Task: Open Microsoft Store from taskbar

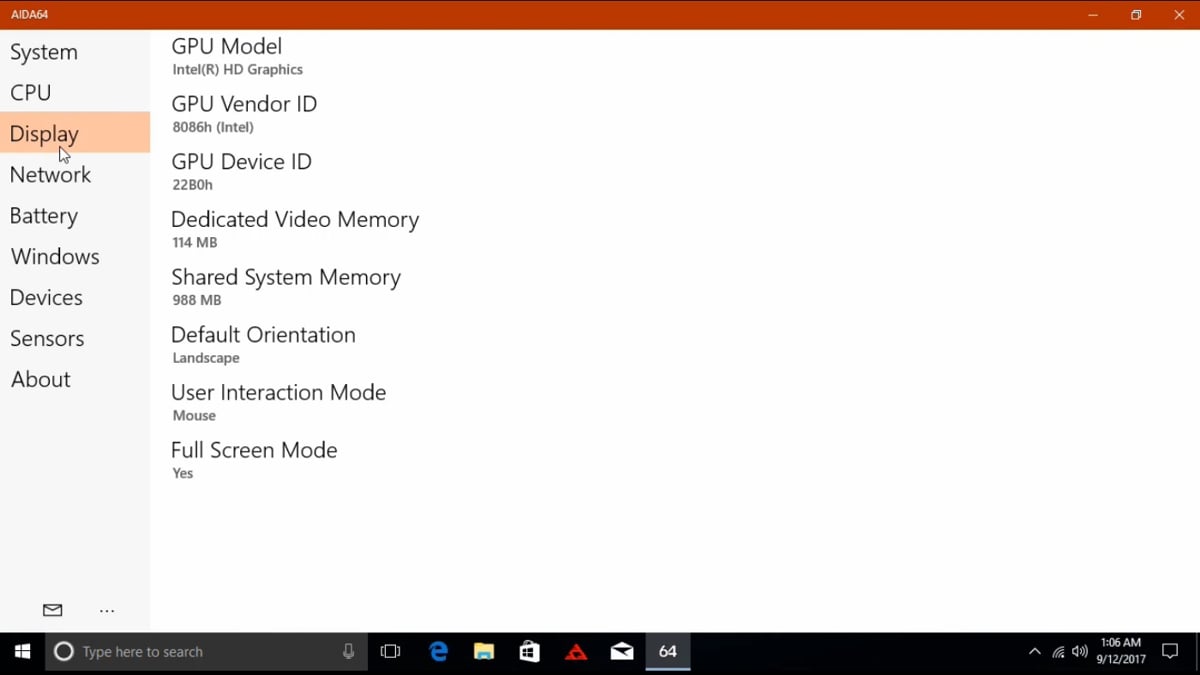Action: pyautogui.click(x=530, y=652)
